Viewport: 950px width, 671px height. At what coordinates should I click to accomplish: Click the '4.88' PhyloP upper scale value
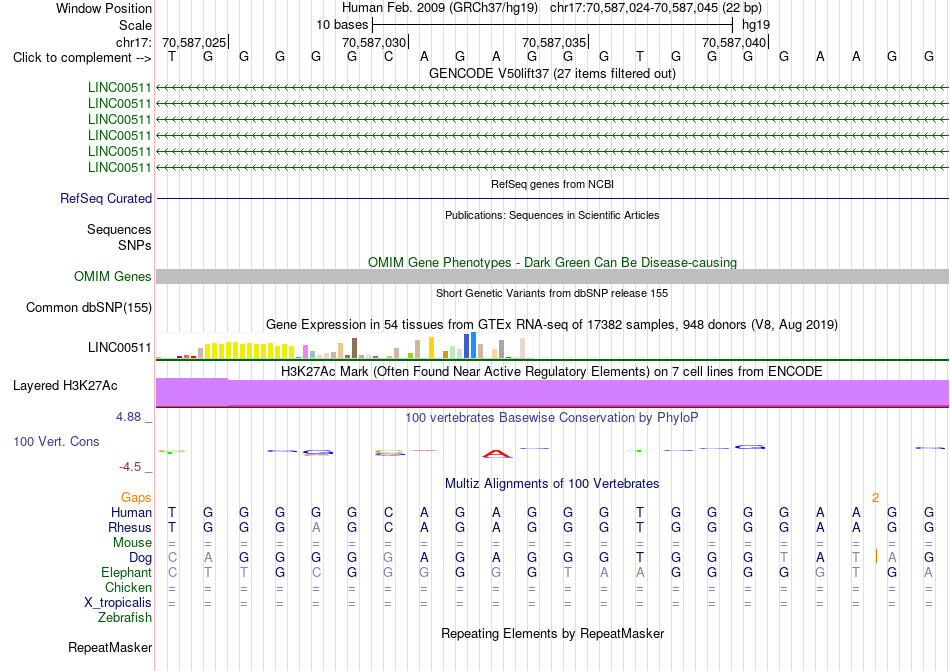(128, 417)
